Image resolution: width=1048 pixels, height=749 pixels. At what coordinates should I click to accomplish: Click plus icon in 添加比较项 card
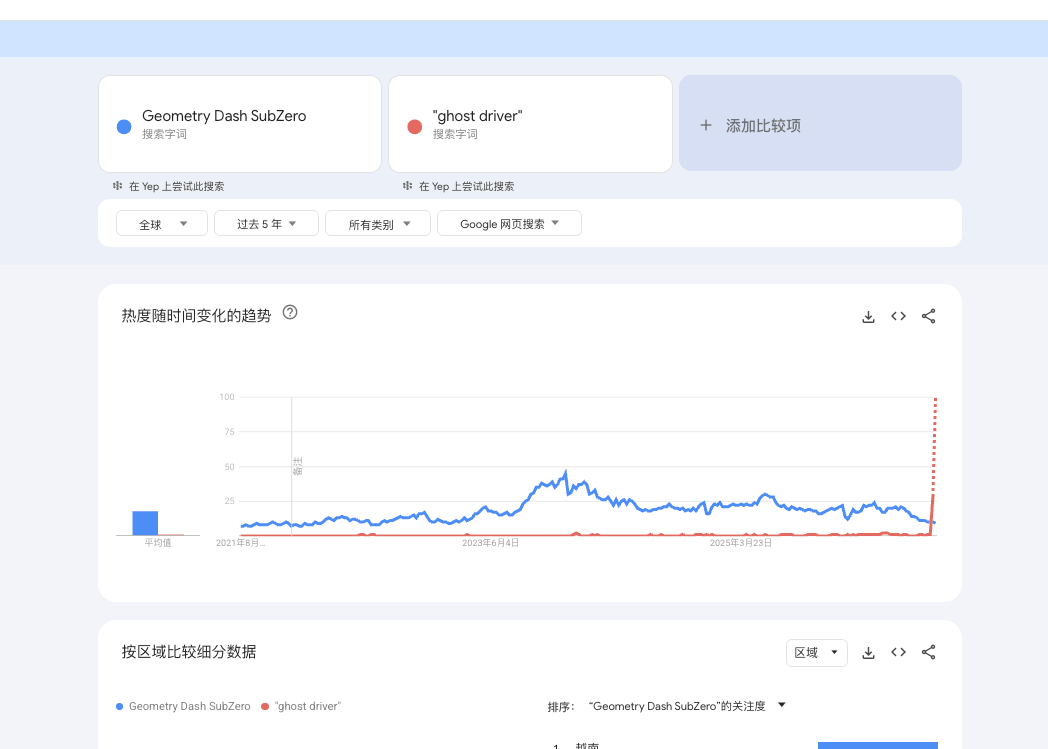pos(706,125)
